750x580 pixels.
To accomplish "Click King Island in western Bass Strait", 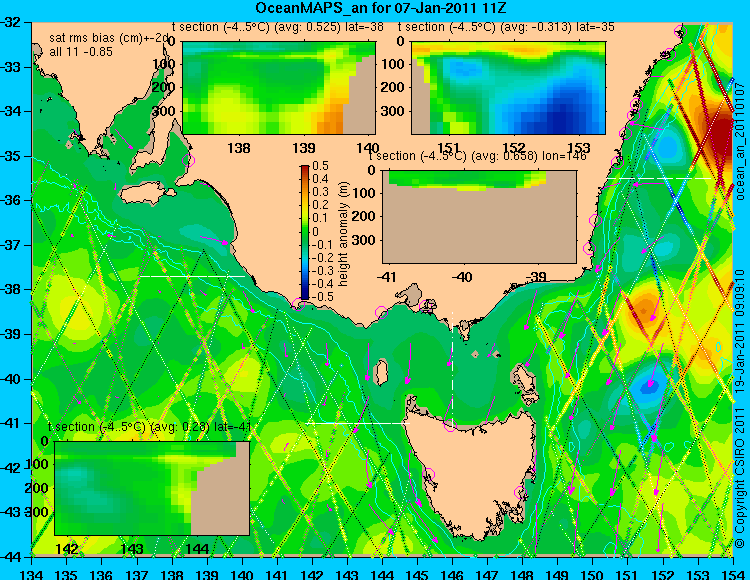I will [x=381, y=373].
